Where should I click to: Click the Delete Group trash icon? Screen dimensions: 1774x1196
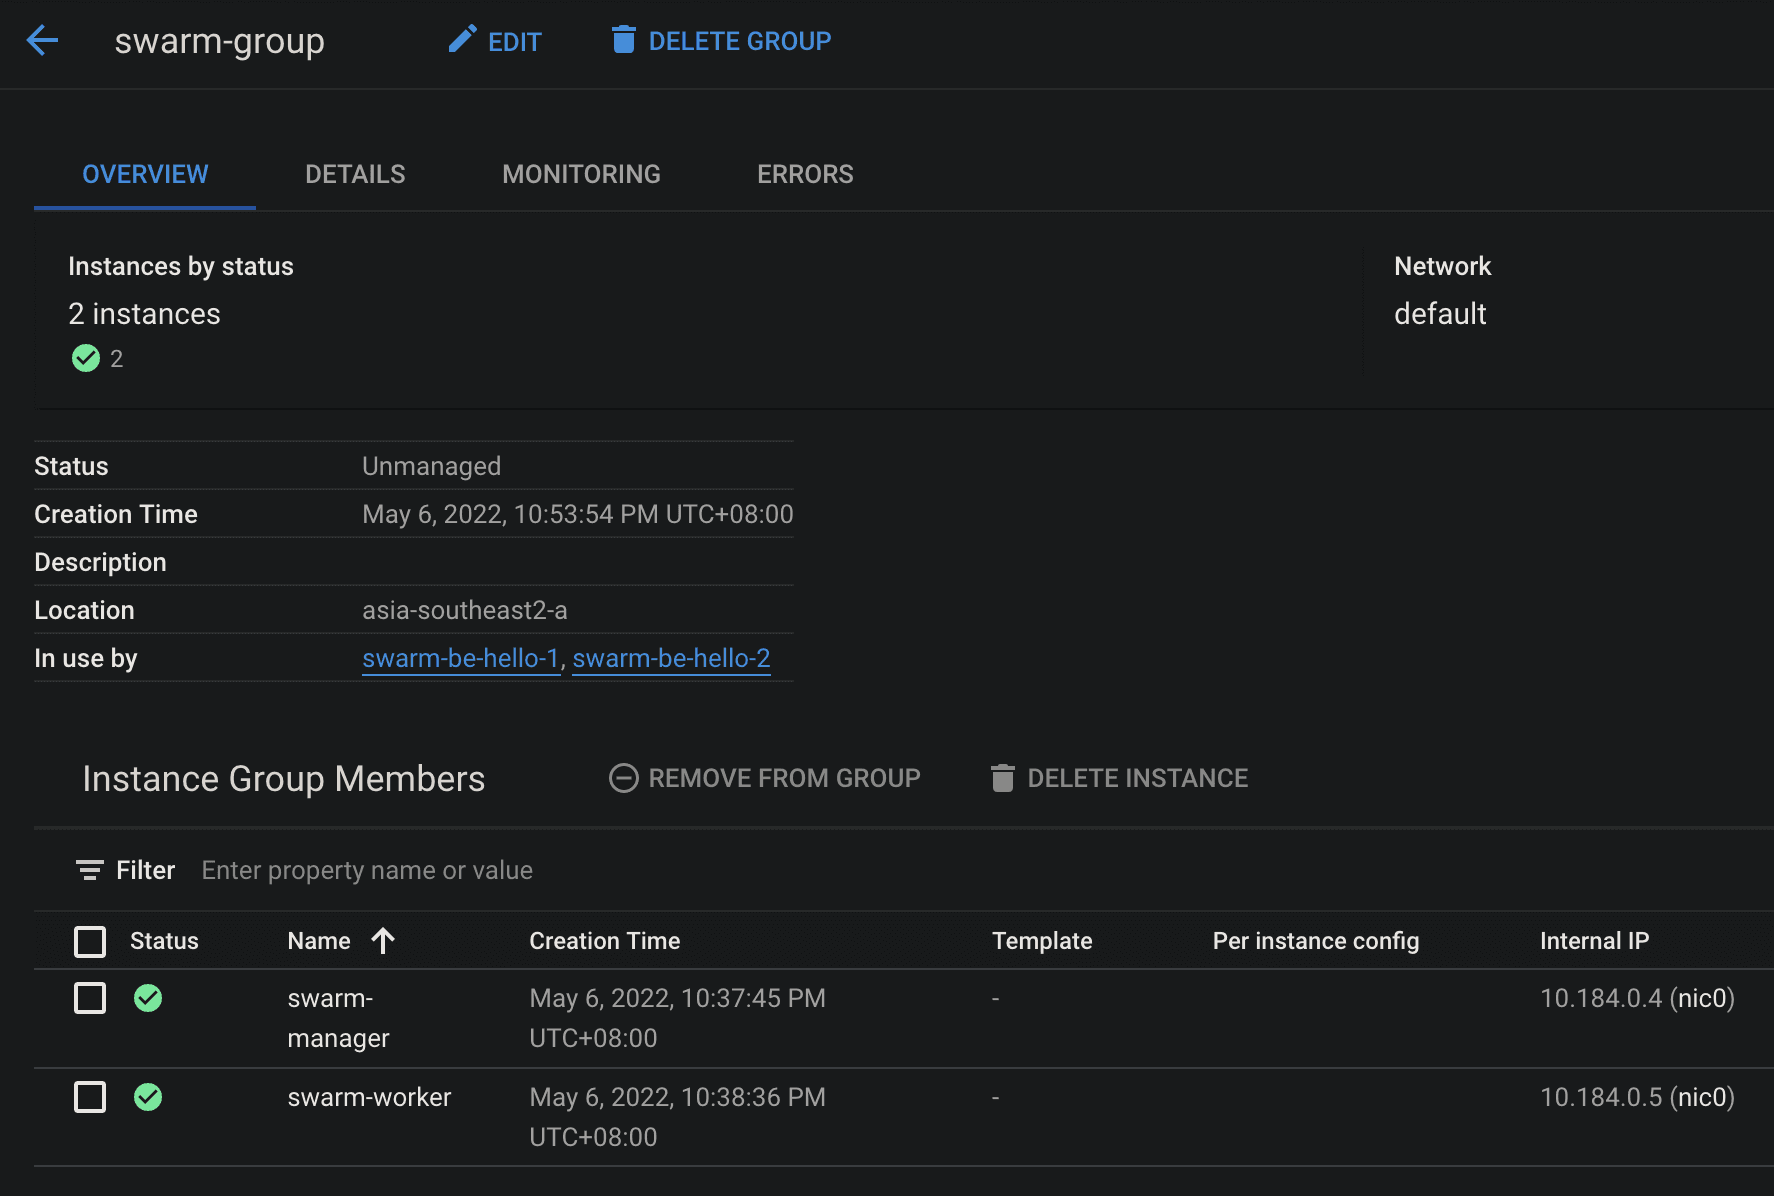625,40
